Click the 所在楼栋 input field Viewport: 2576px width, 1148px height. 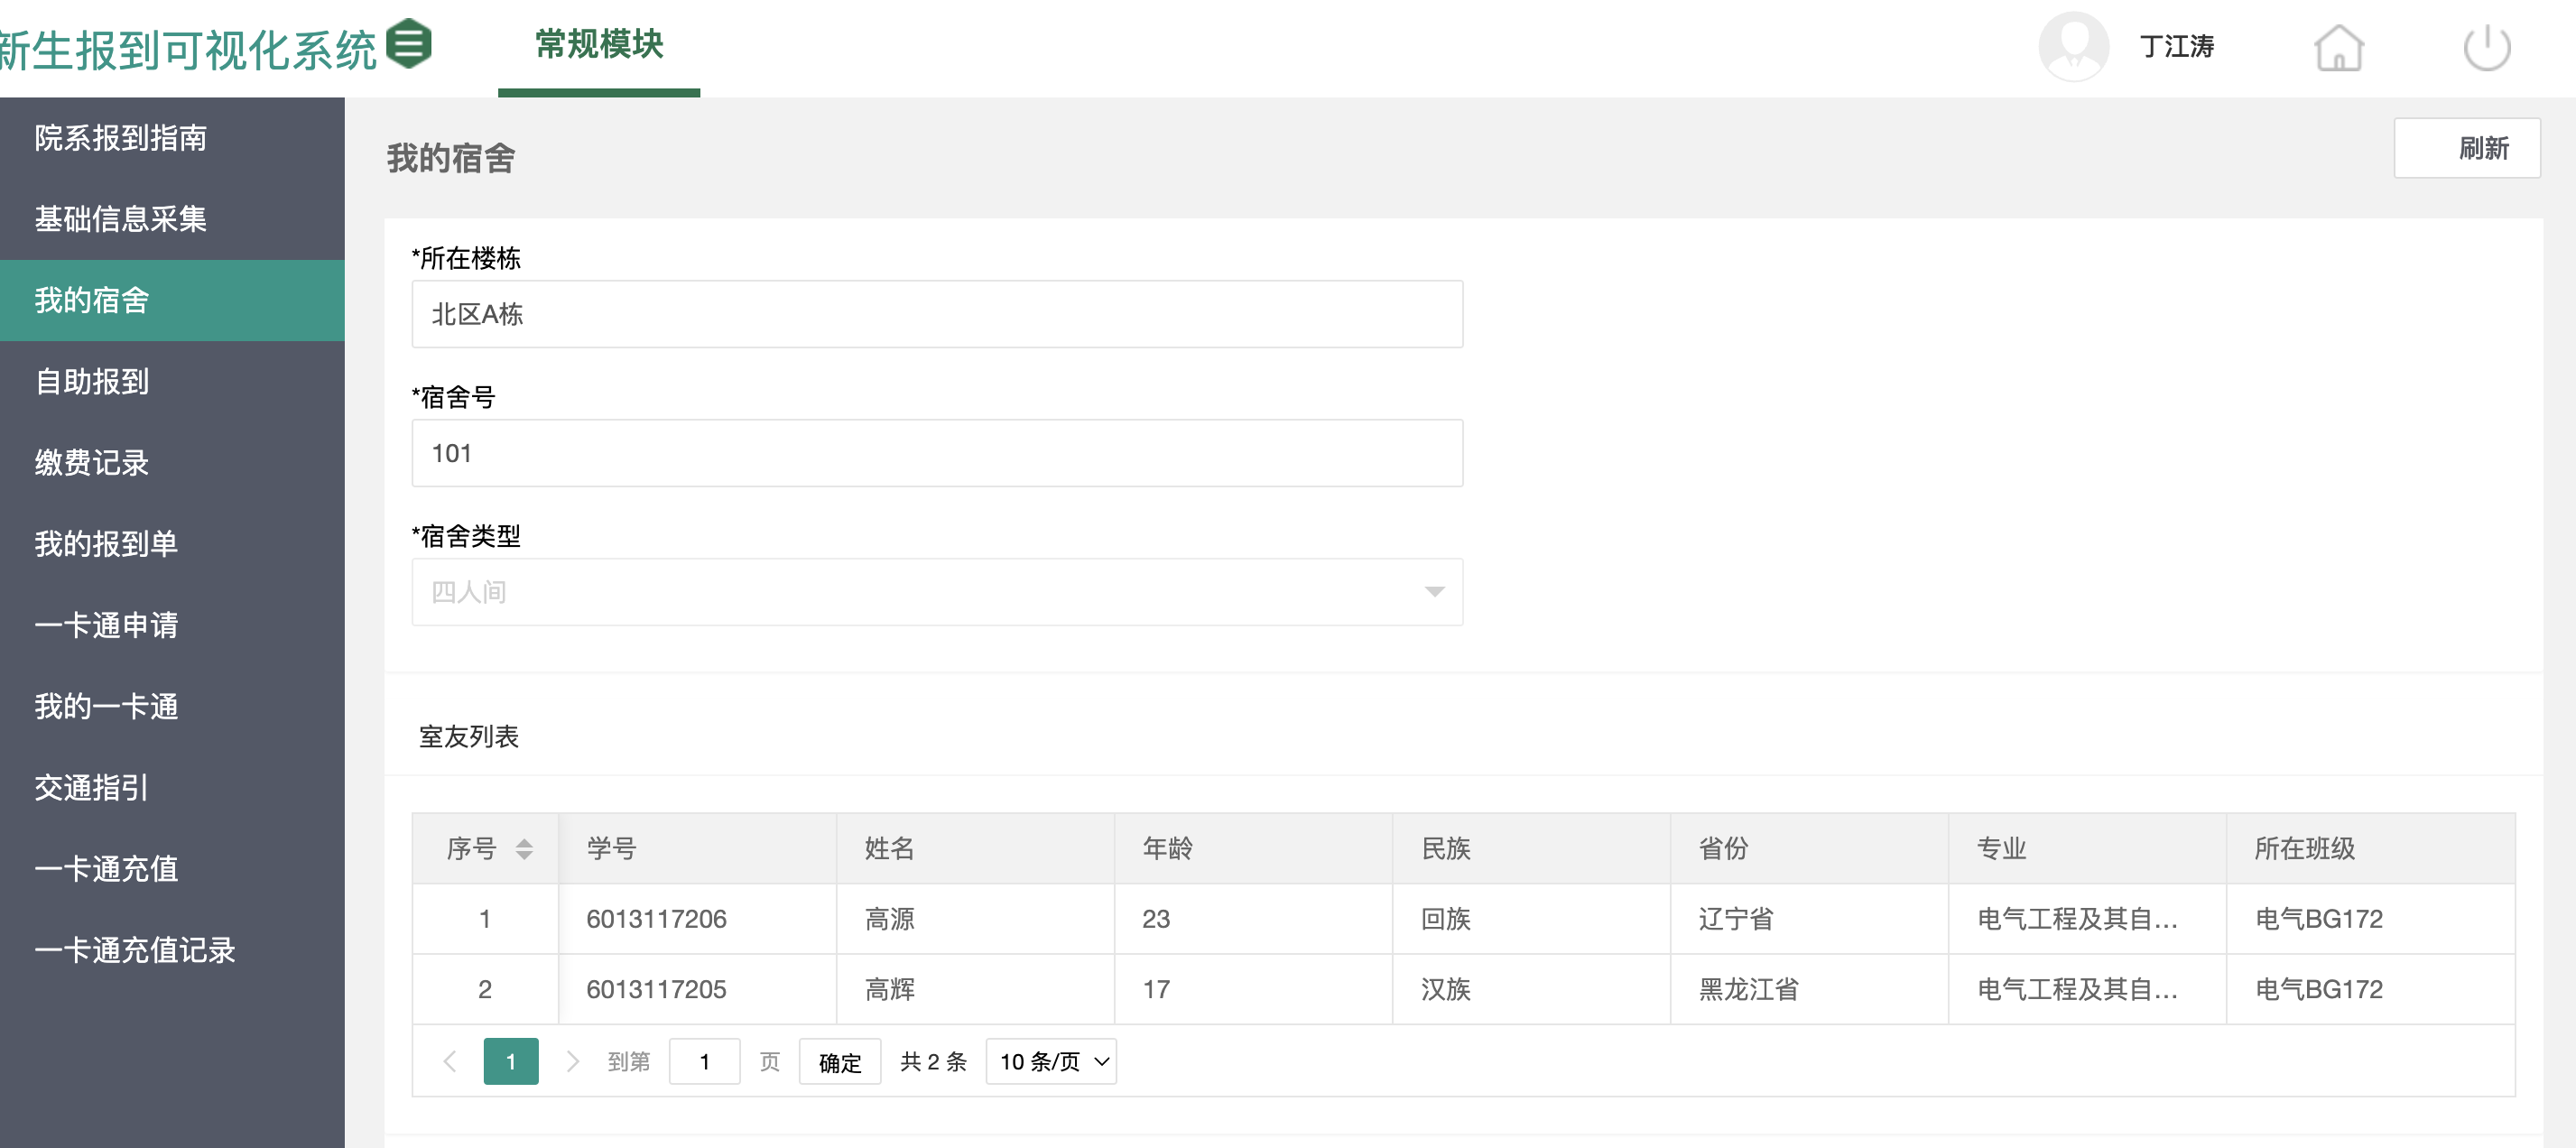pyautogui.click(x=936, y=314)
